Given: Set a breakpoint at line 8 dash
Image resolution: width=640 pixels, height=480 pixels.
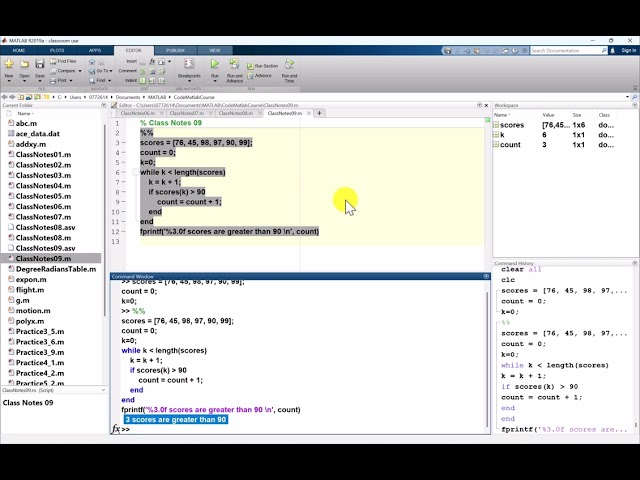Looking at the screenshot, I should [123, 192].
